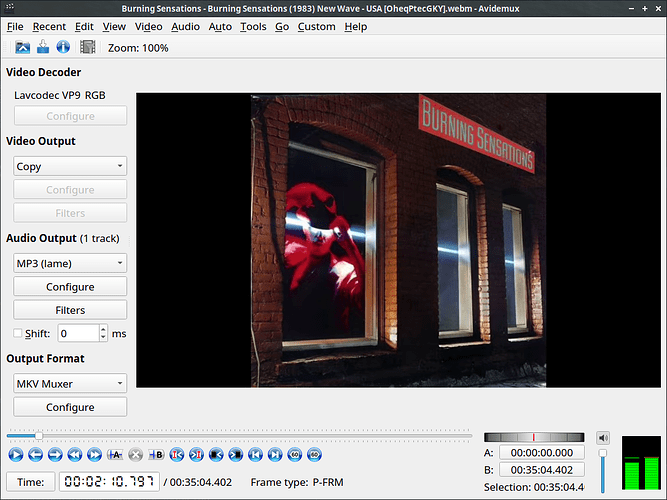Jump to next keyframe (fast-forward icon)
Viewport: 667px width, 500px height.
click(x=94, y=455)
